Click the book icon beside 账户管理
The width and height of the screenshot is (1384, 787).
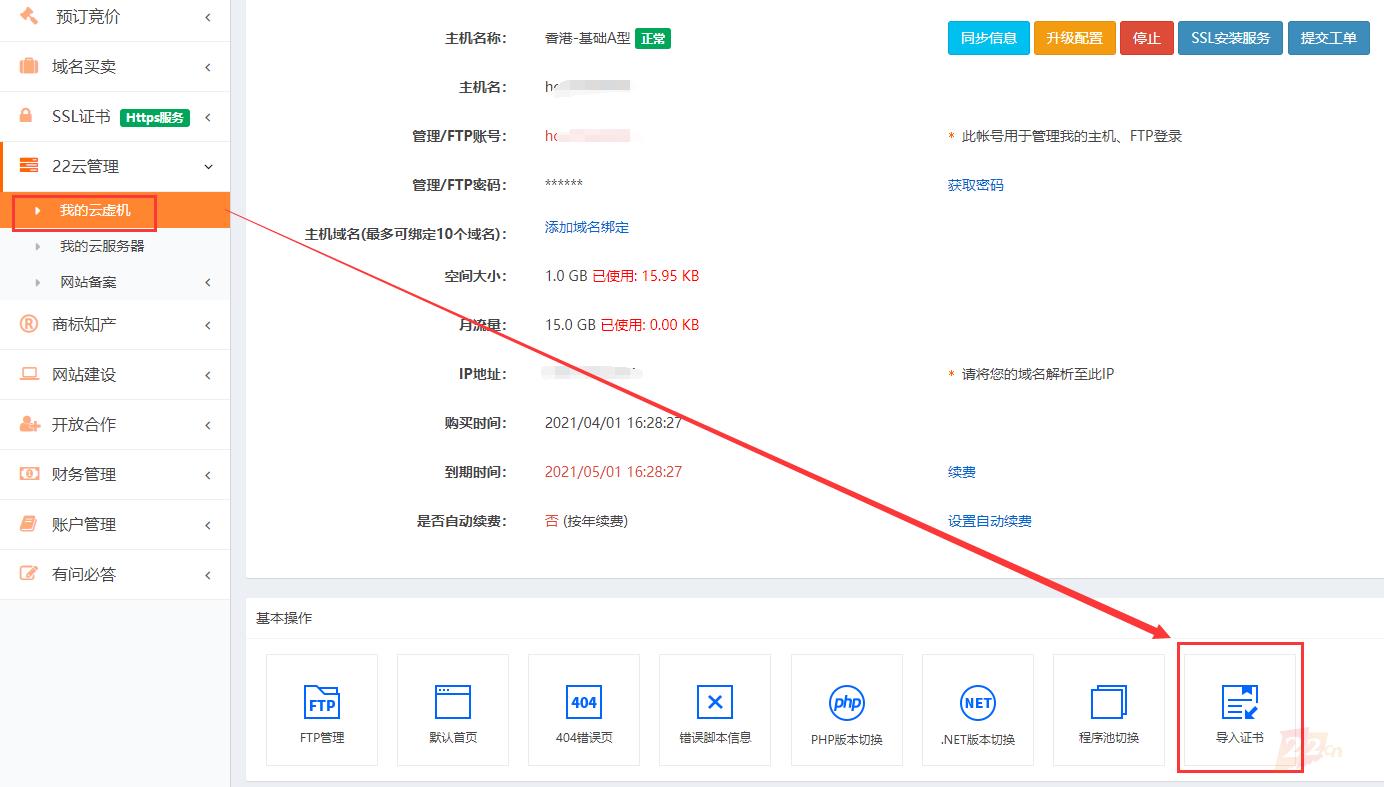29,524
